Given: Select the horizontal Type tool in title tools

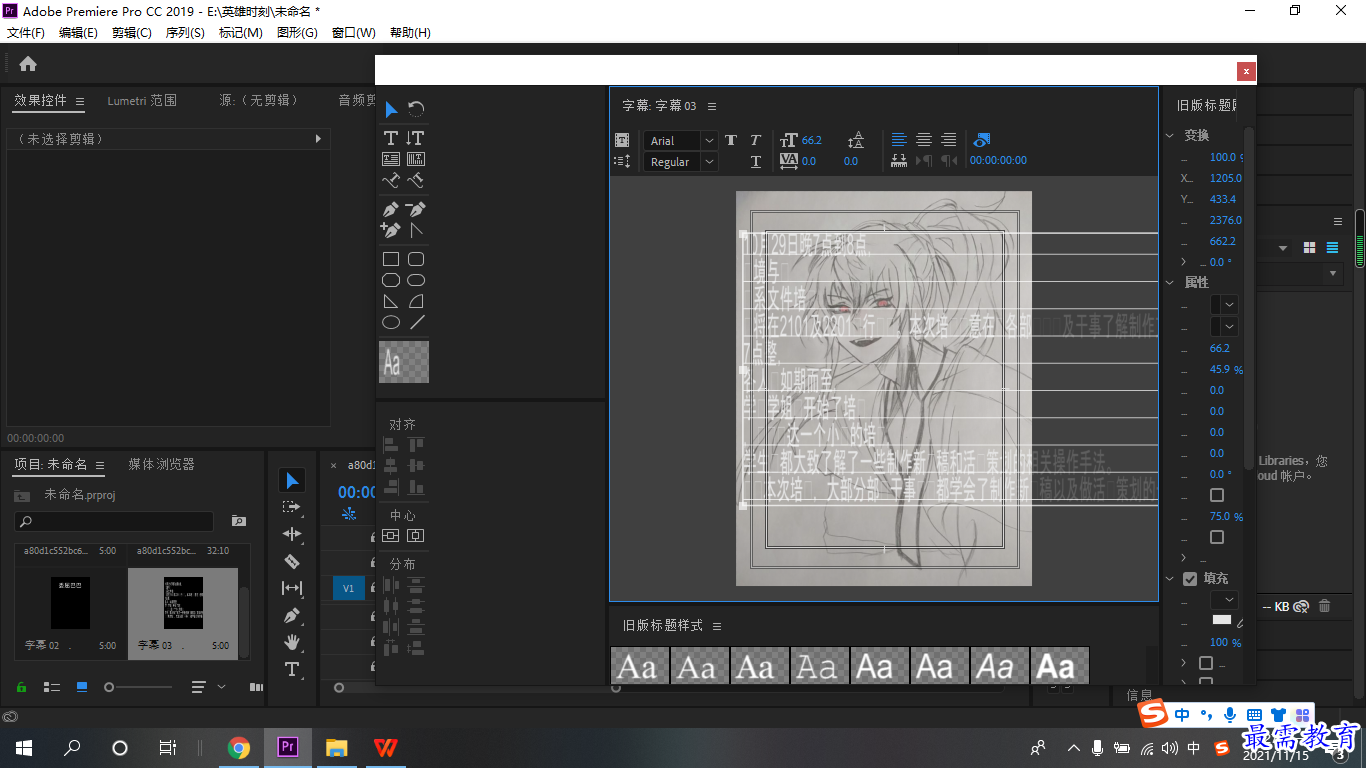Looking at the screenshot, I should pyautogui.click(x=391, y=138).
